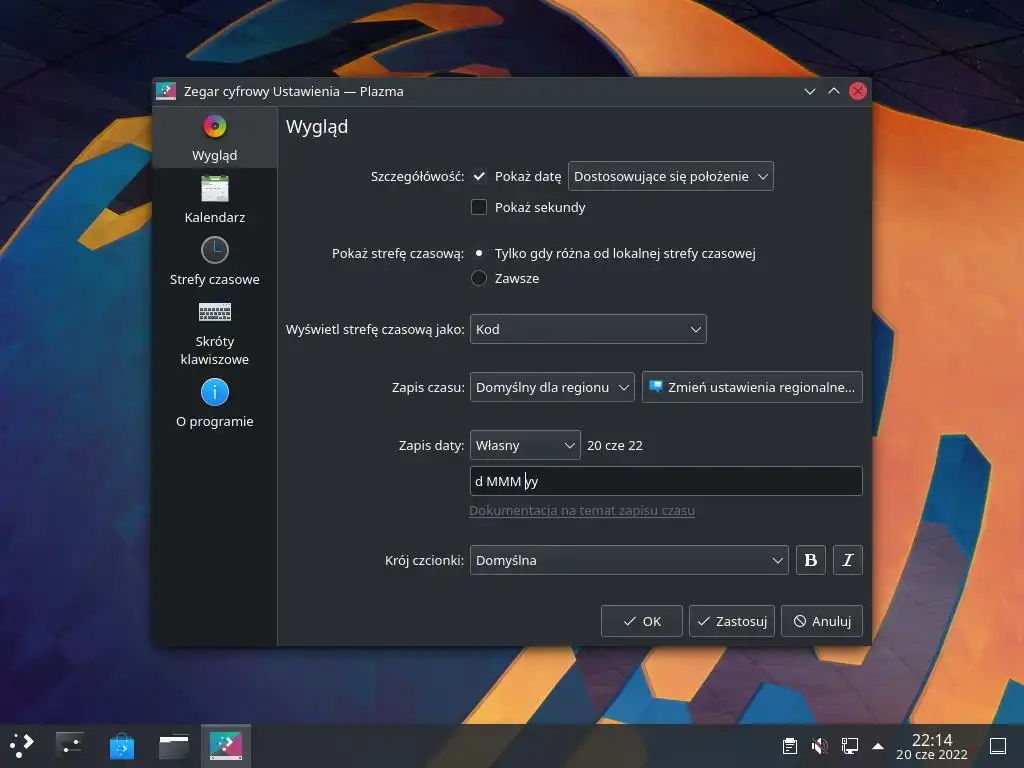Open the network tray icon
Screen dimensions: 1024x768
click(850, 745)
